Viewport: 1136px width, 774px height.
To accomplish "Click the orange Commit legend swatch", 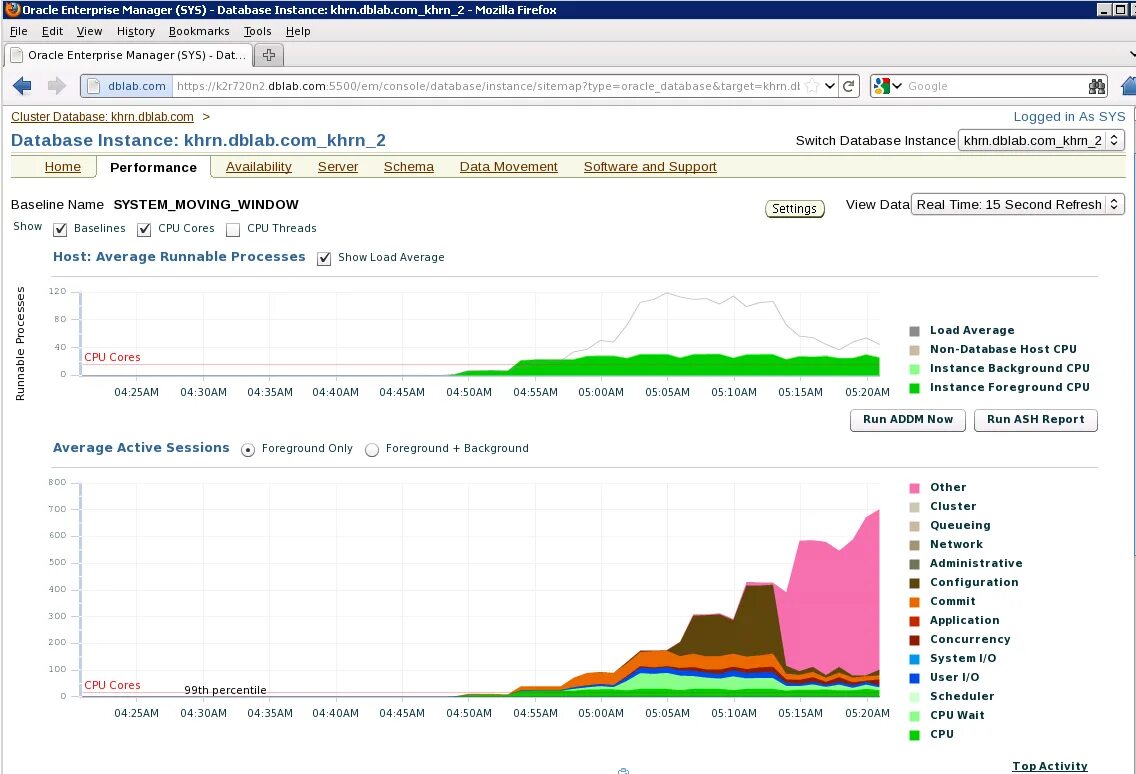I will click(x=914, y=602).
